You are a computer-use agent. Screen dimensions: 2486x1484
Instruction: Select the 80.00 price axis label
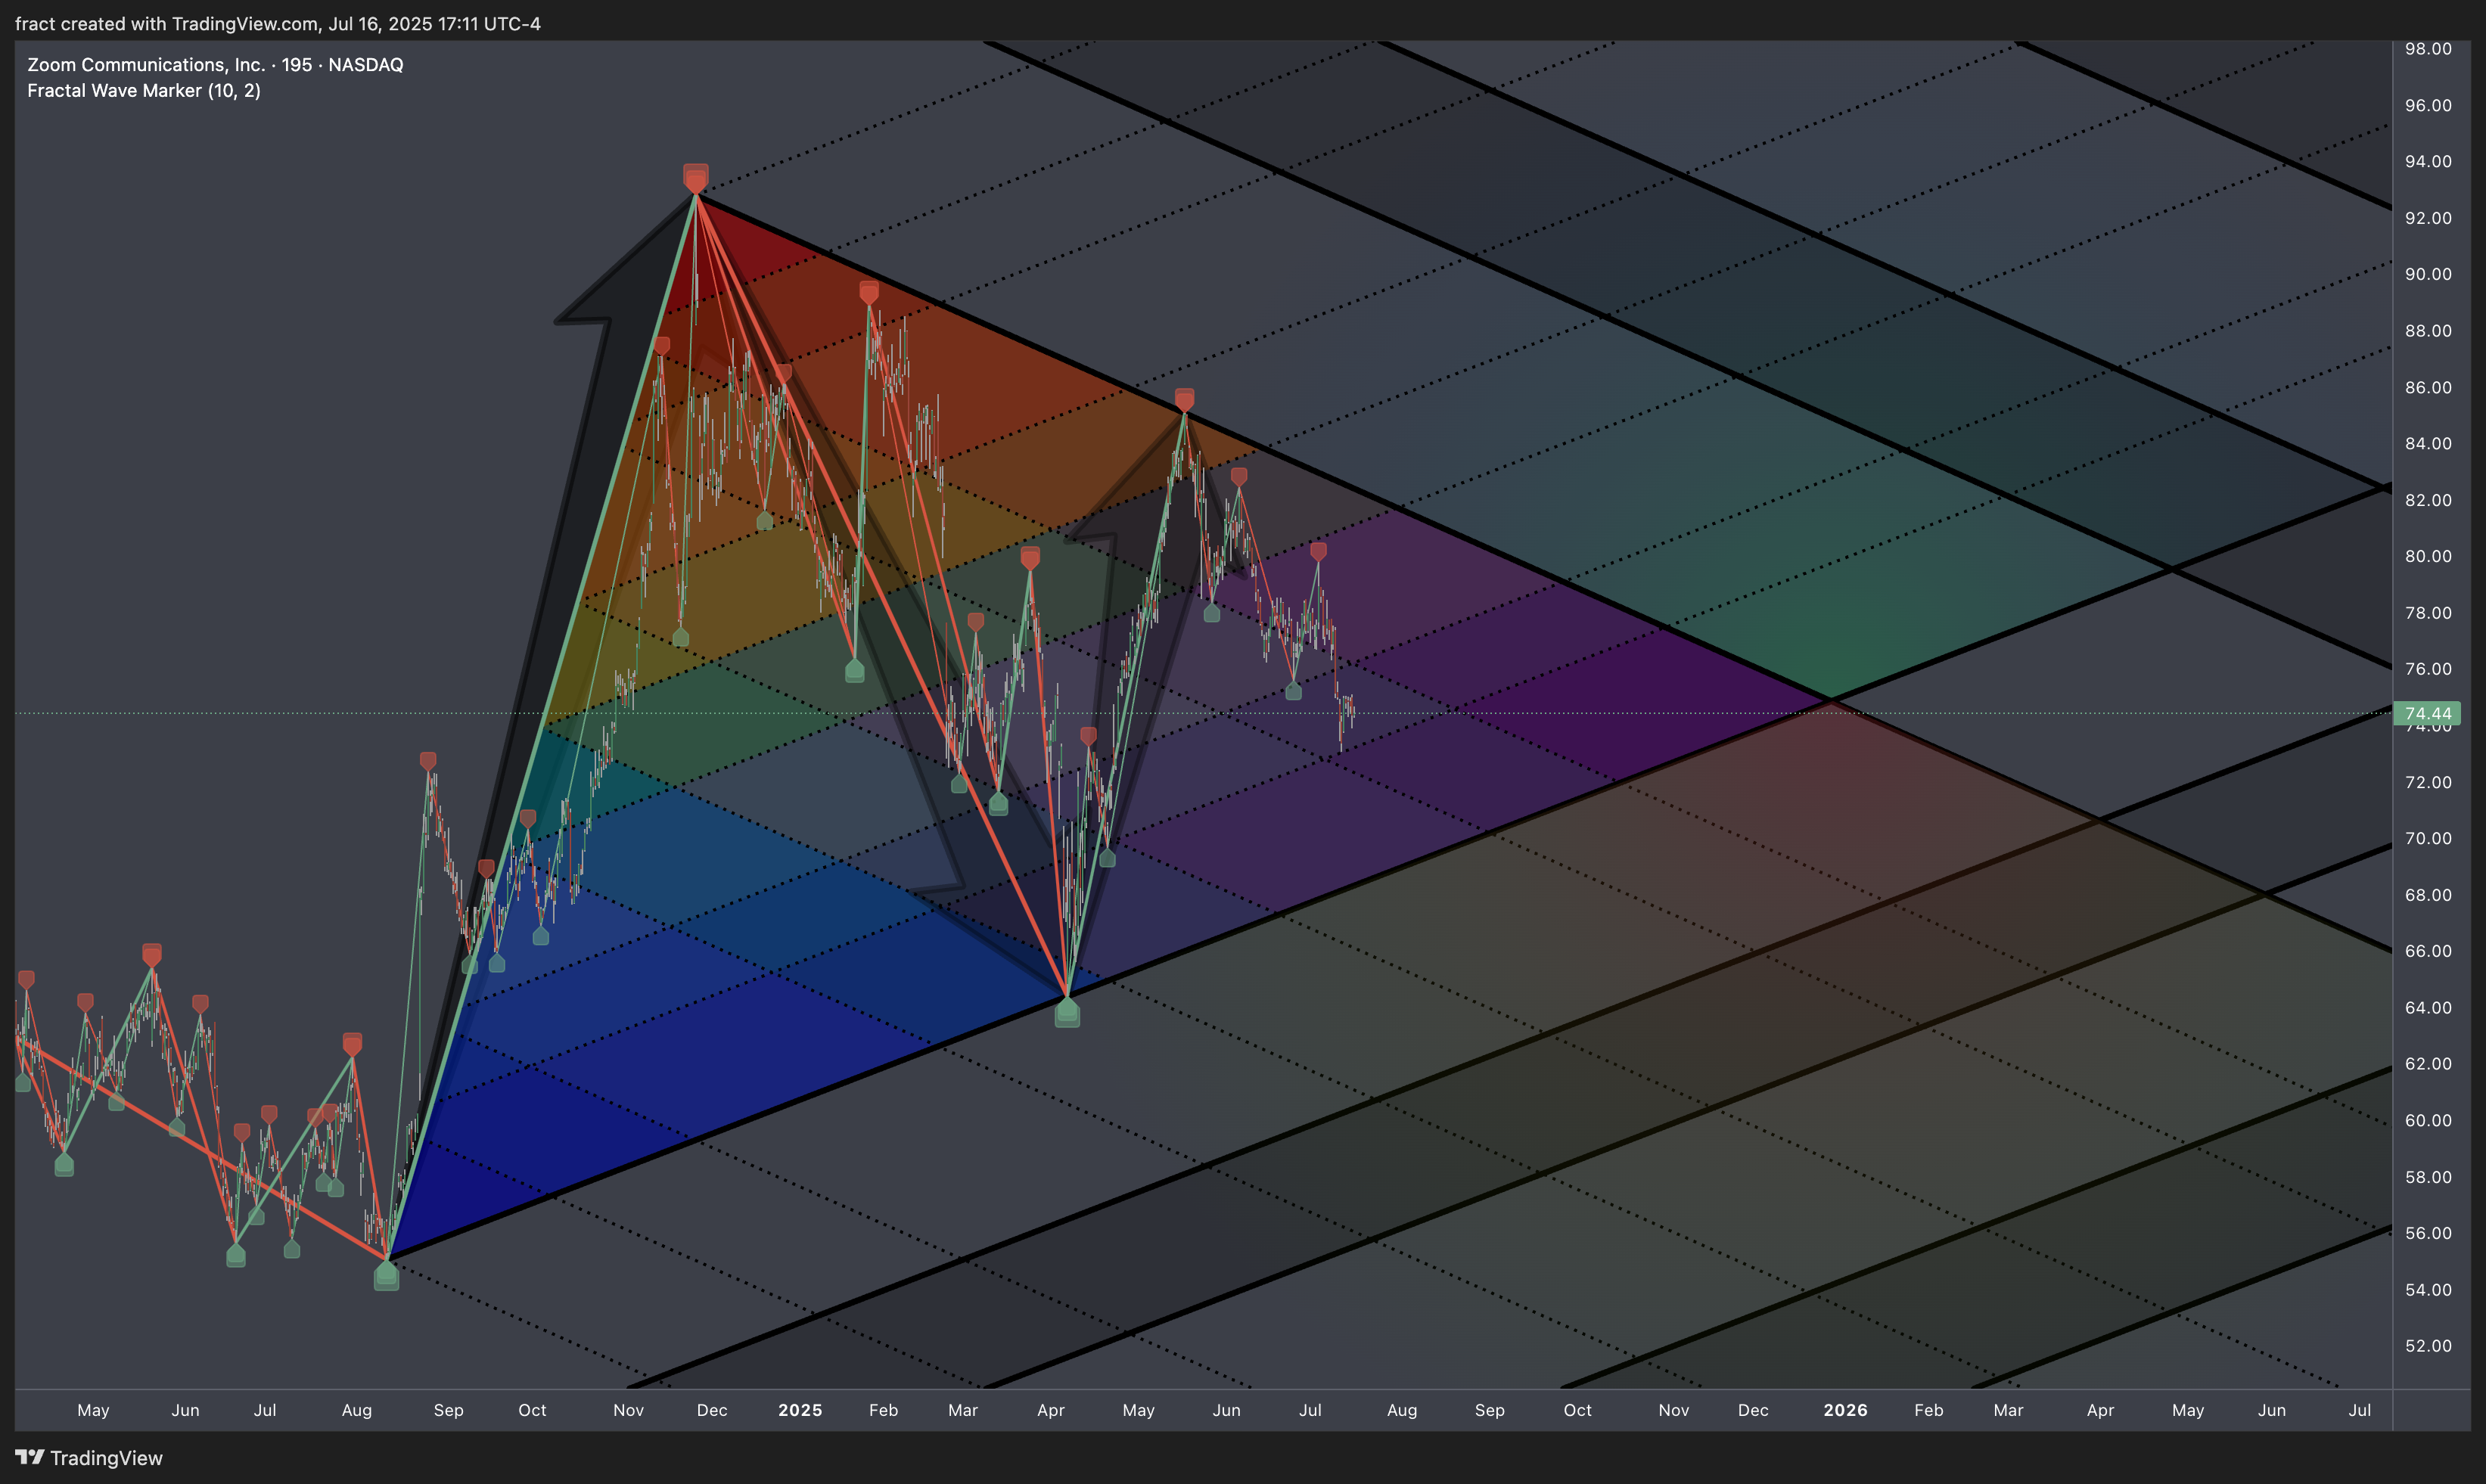click(2428, 556)
